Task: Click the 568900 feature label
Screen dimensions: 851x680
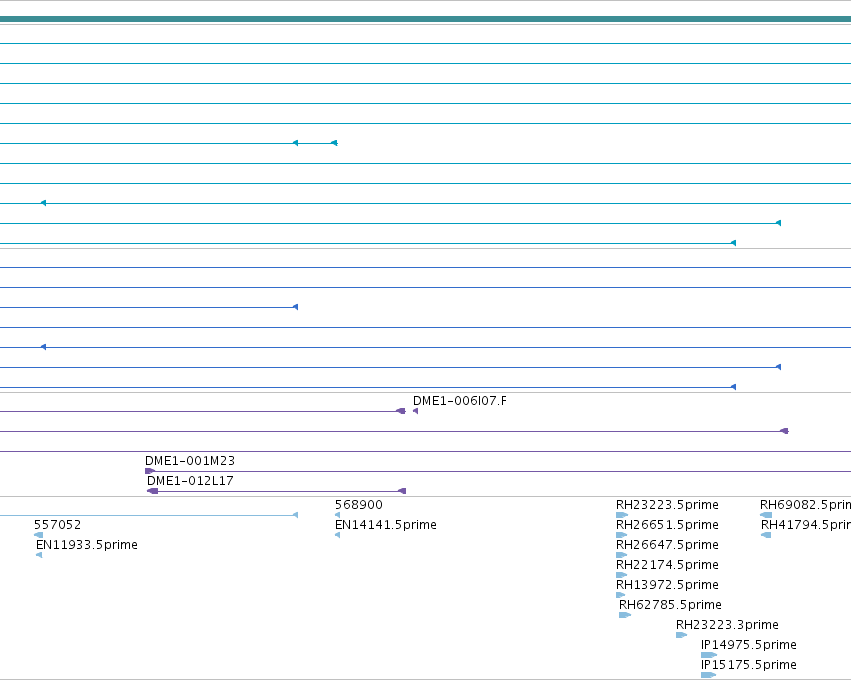Action: coord(359,505)
